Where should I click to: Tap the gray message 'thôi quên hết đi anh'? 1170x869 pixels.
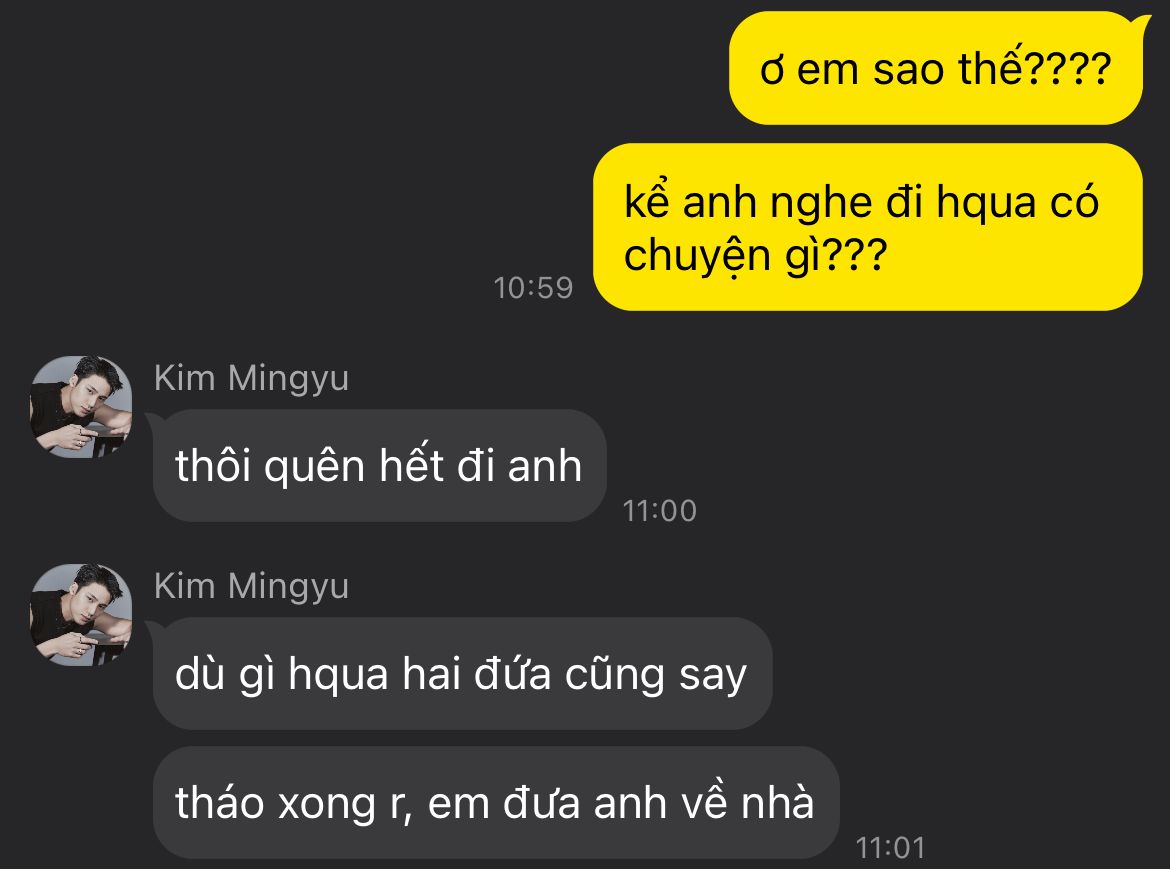379,465
